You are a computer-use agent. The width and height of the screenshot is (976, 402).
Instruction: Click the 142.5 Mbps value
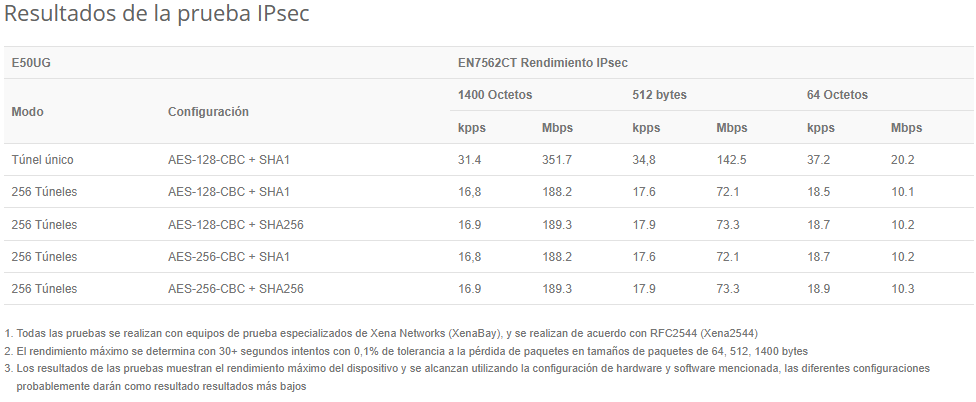(x=732, y=160)
